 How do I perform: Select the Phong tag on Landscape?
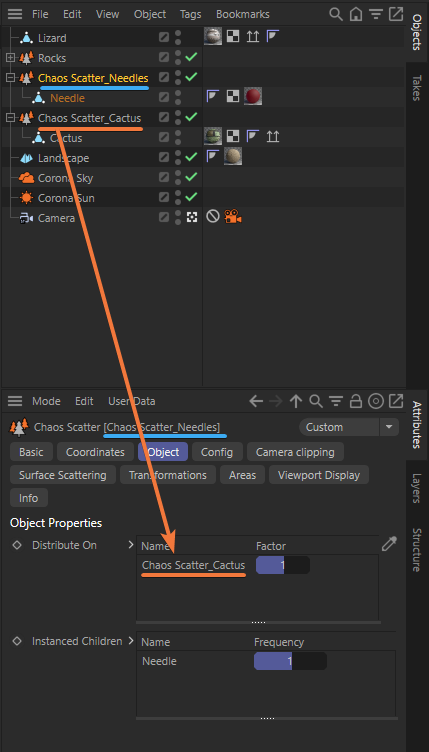click(x=213, y=155)
